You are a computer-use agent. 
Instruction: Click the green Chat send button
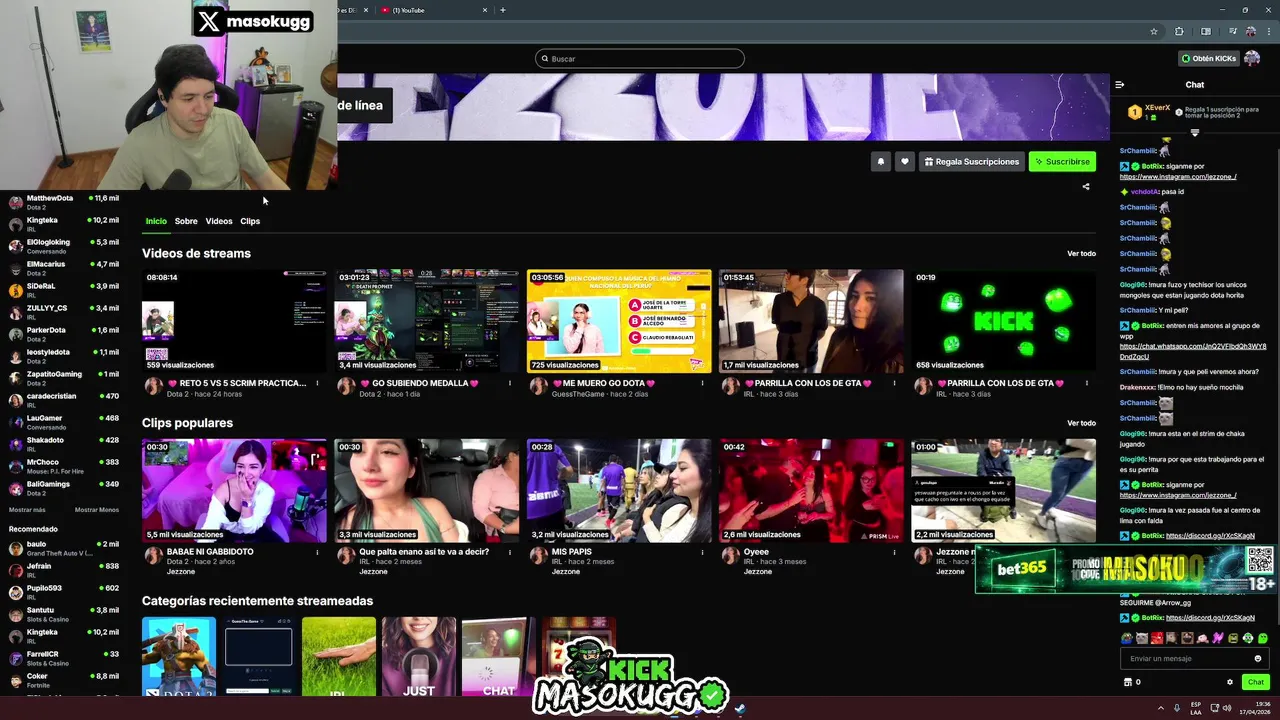point(1256,682)
